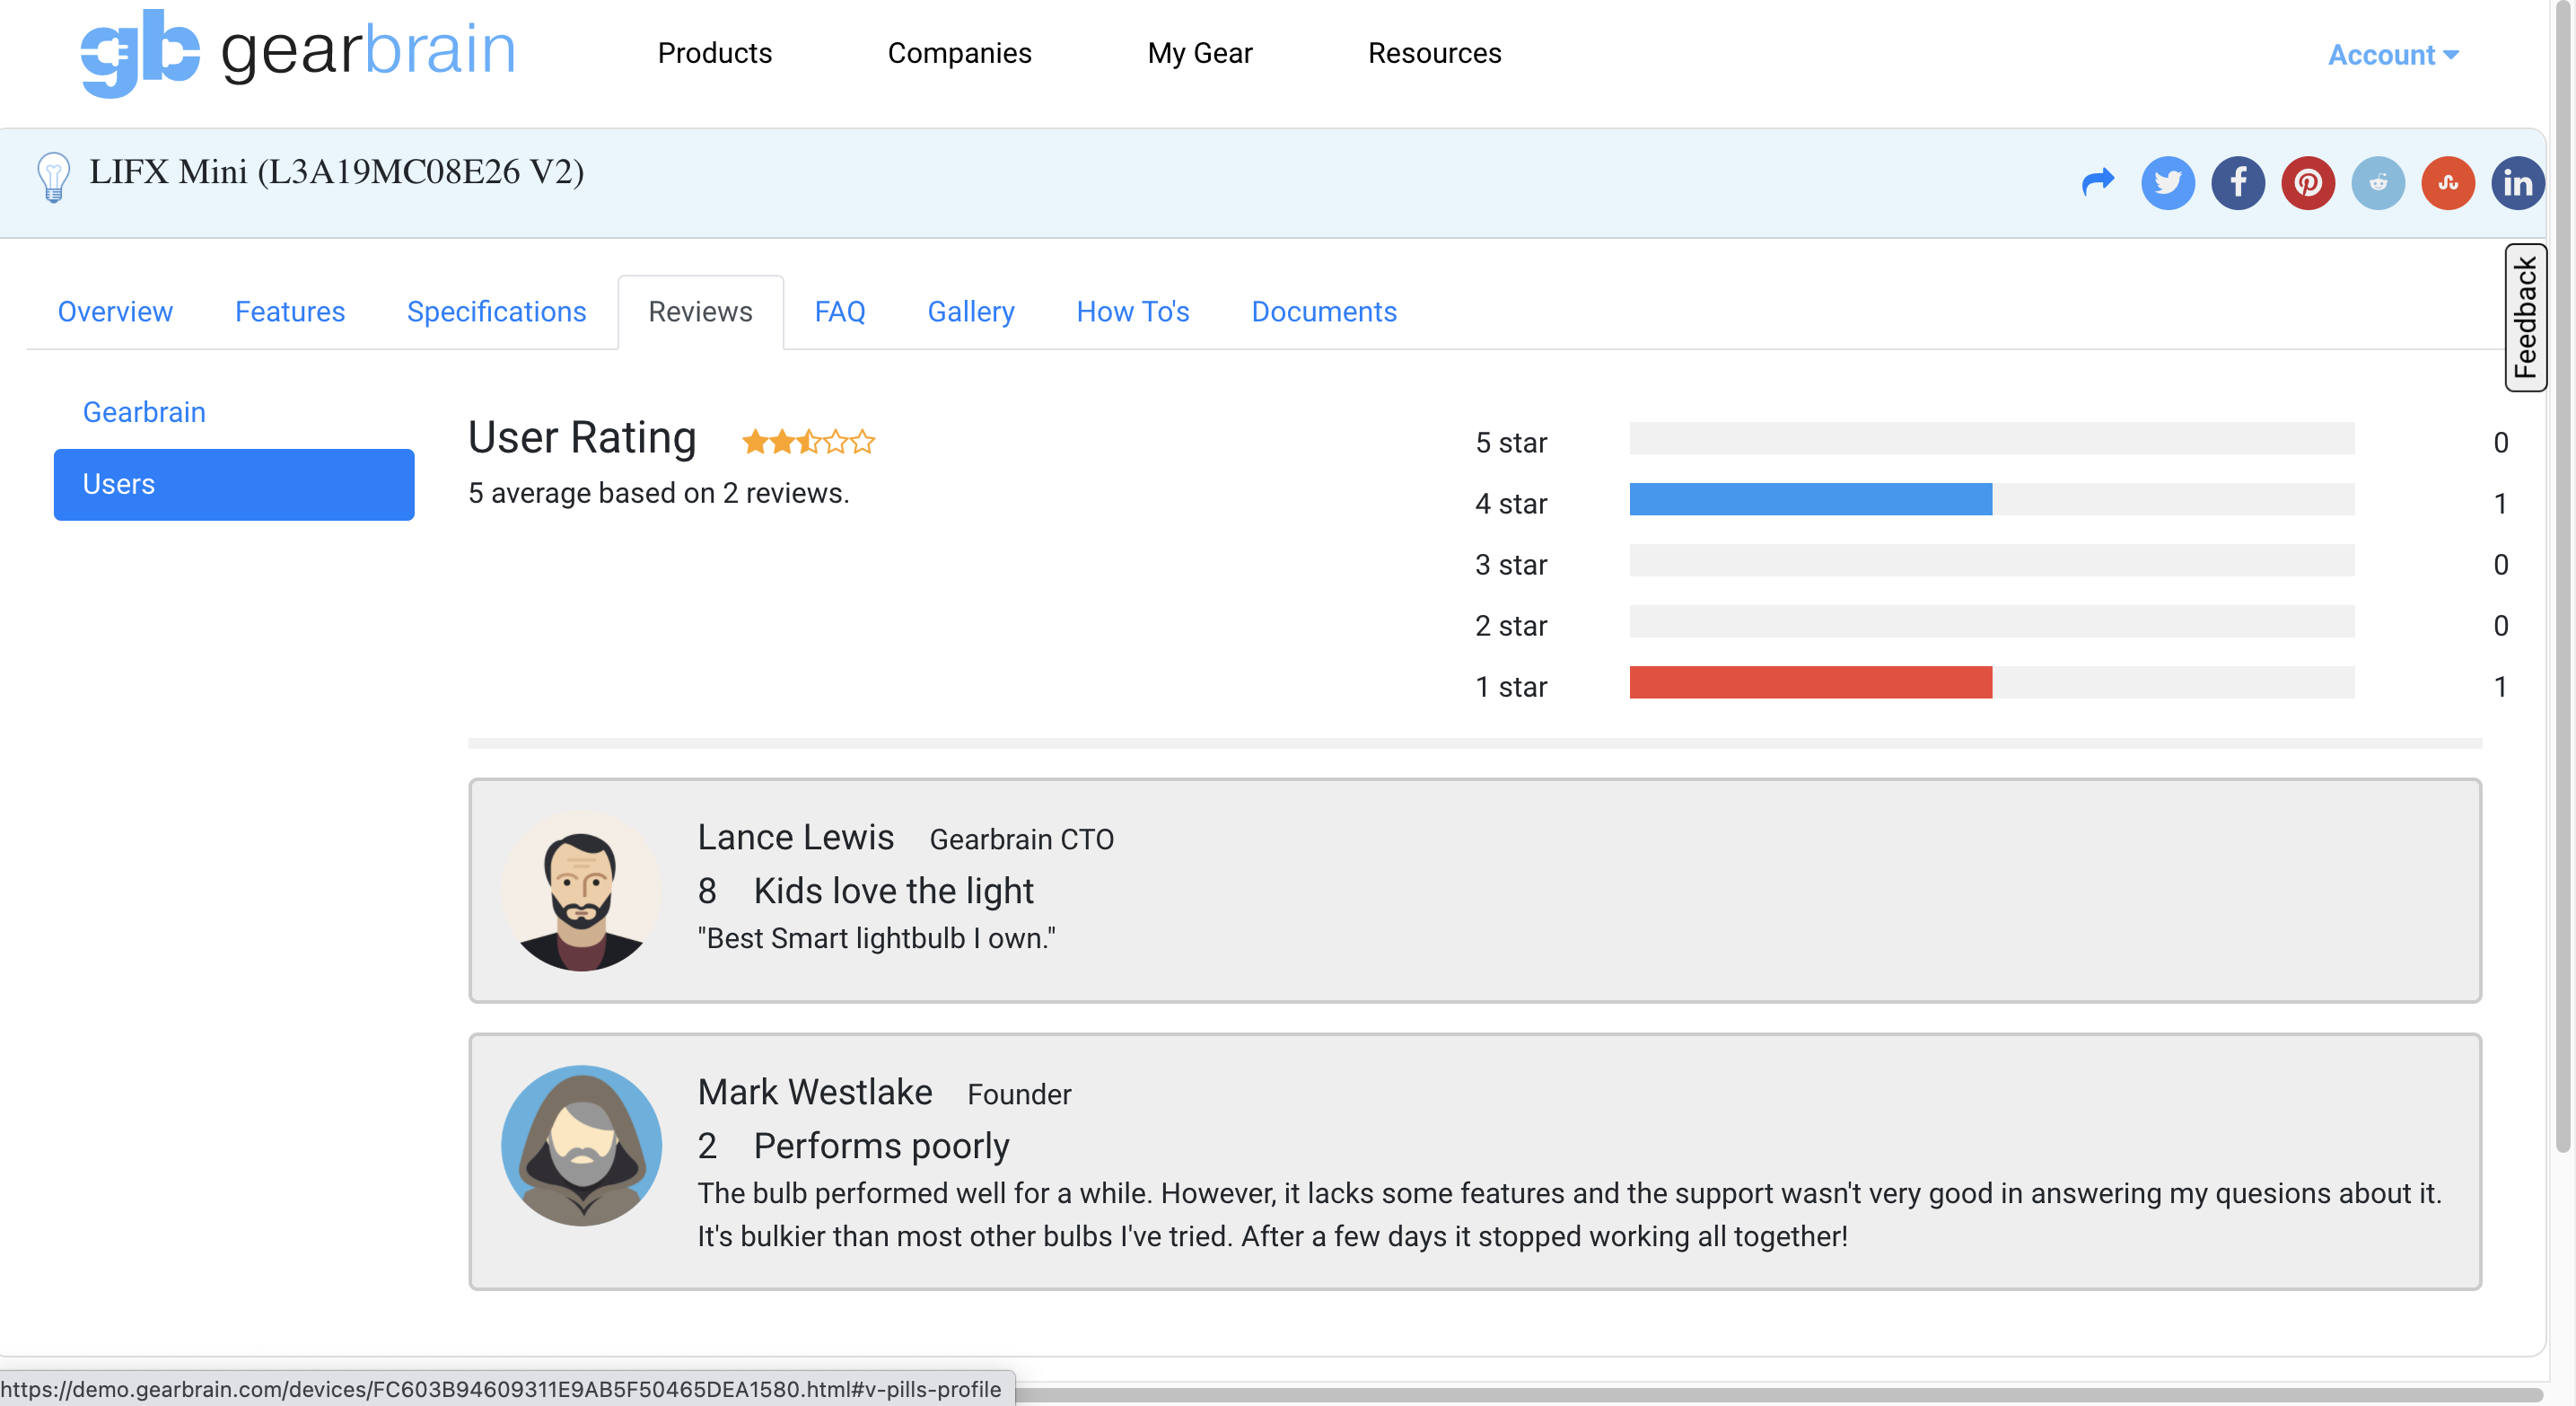Open the Account dropdown
The width and height of the screenshot is (2576, 1406).
pos(2392,55)
